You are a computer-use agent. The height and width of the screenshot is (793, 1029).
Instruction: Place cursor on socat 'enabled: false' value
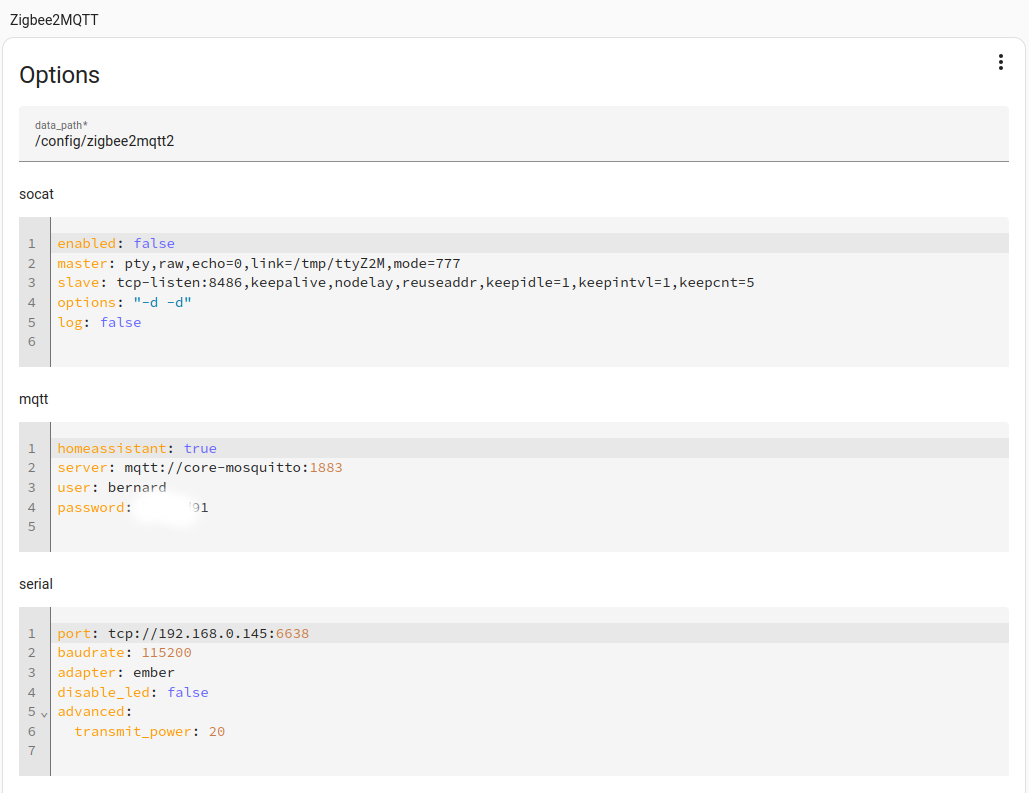pyautogui.click(x=153, y=244)
